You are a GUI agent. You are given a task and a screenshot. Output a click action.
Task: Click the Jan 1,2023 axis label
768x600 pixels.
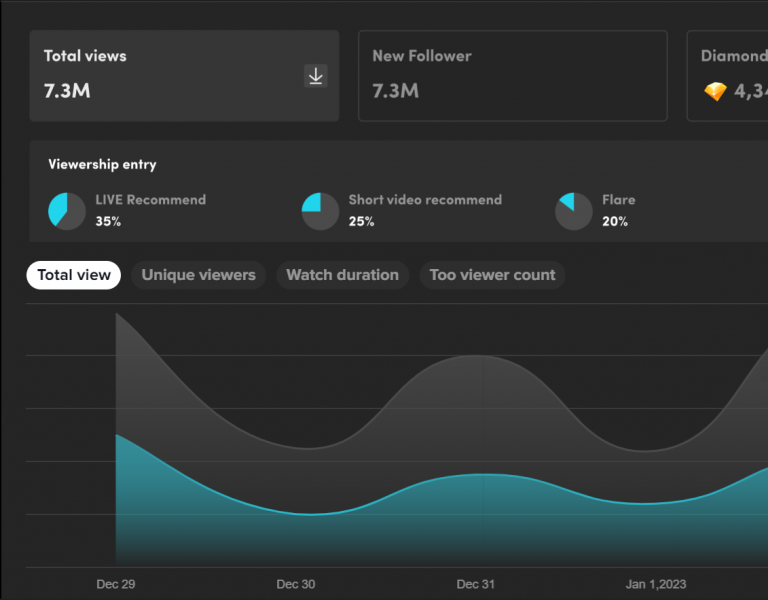click(x=656, y=584)
